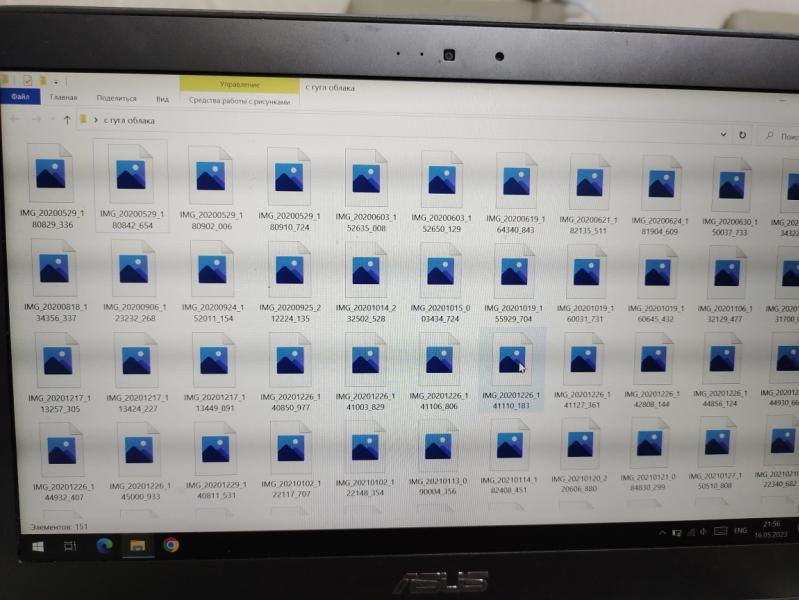
Task: Open Google Chrome from the taskbar
Action: (171, 544)
